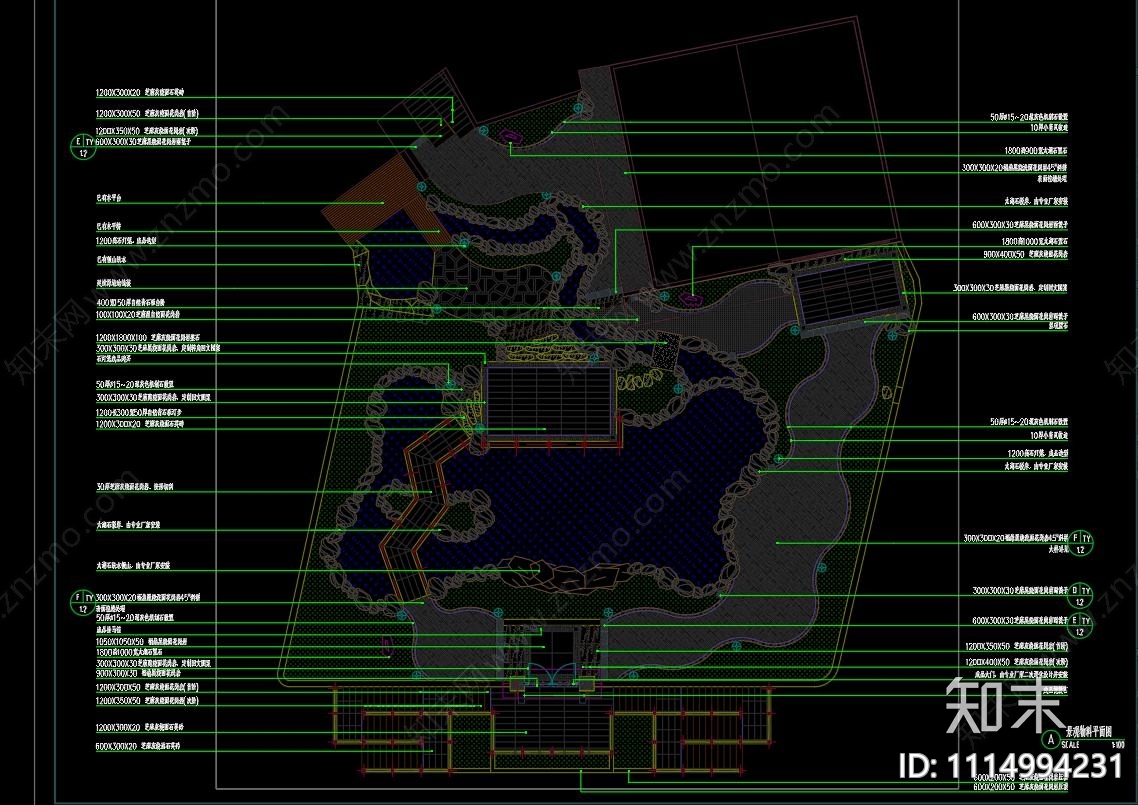The height and width of the screenshot is (805, 1138).
Task: Click the 1200X300X20 annotation at top left
Action: click(113, 88)
